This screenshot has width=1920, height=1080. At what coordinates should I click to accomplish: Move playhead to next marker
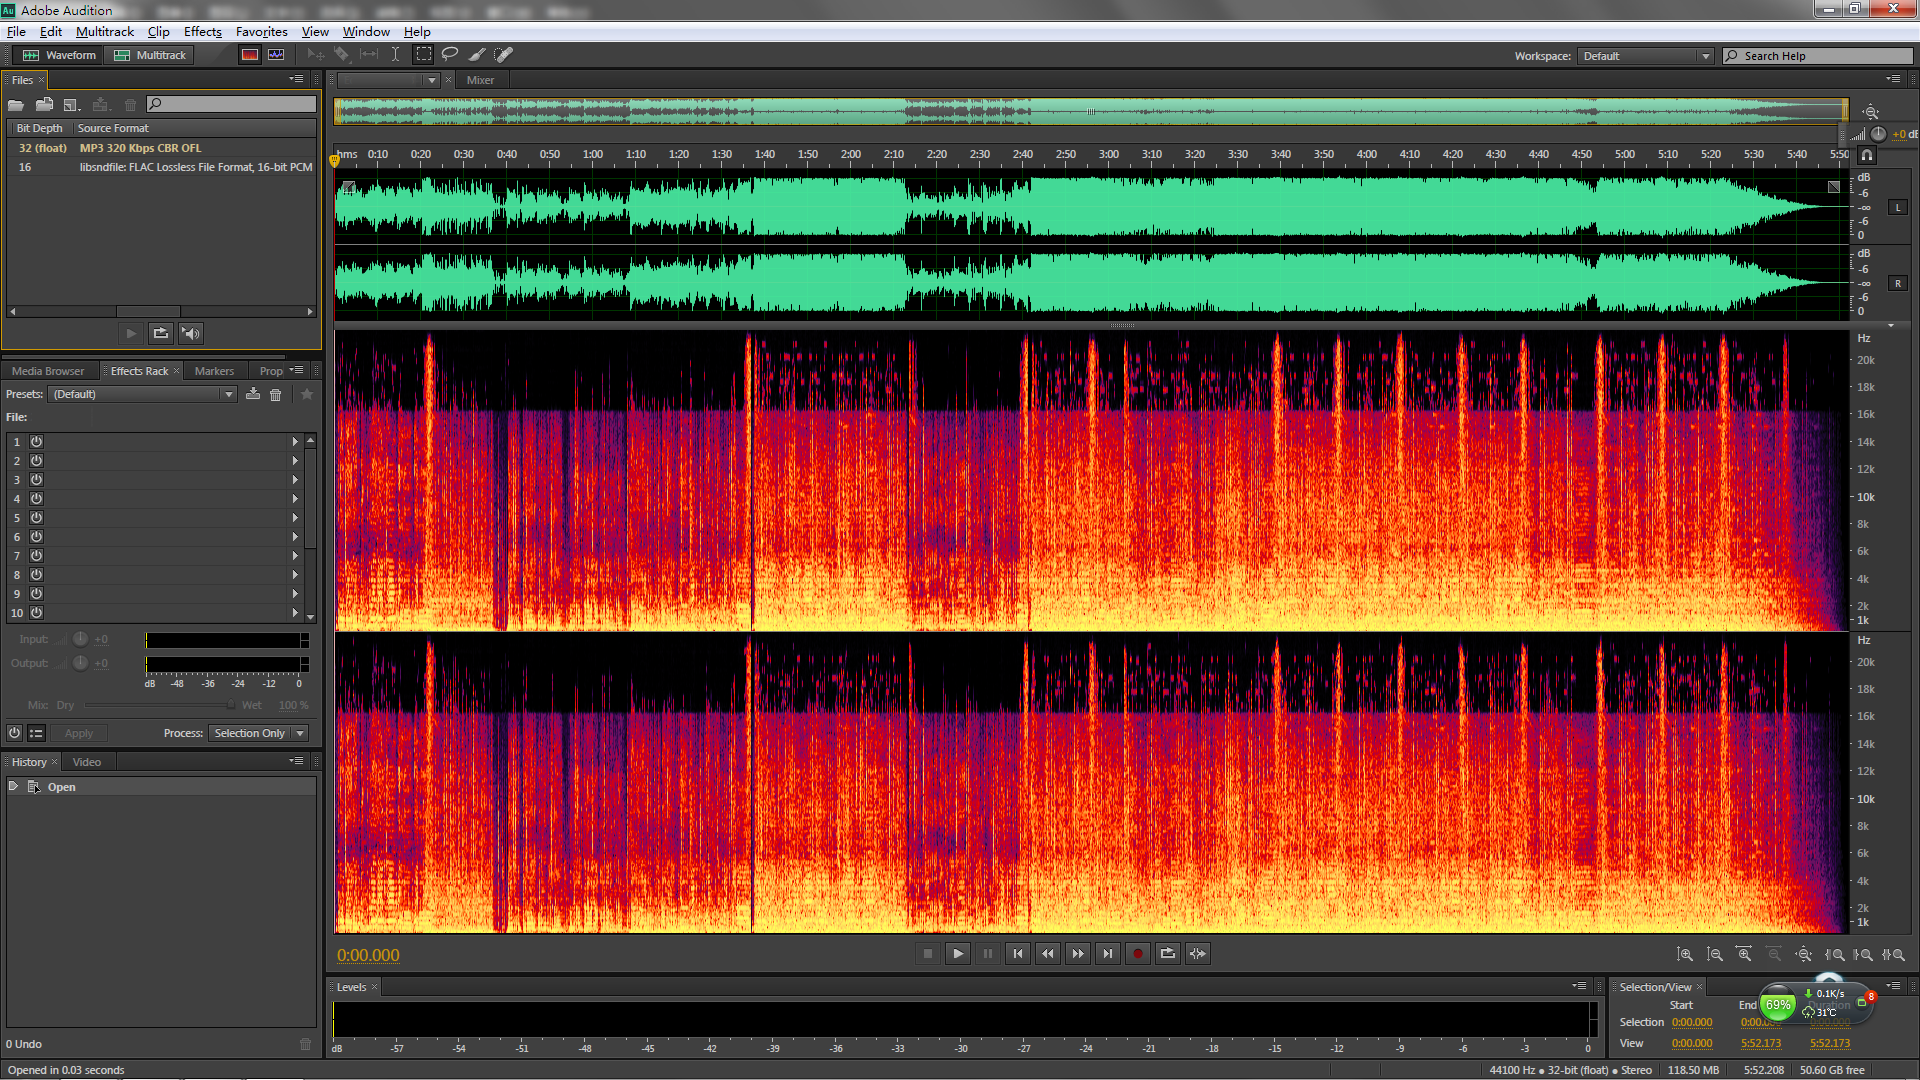point(1107,953)
